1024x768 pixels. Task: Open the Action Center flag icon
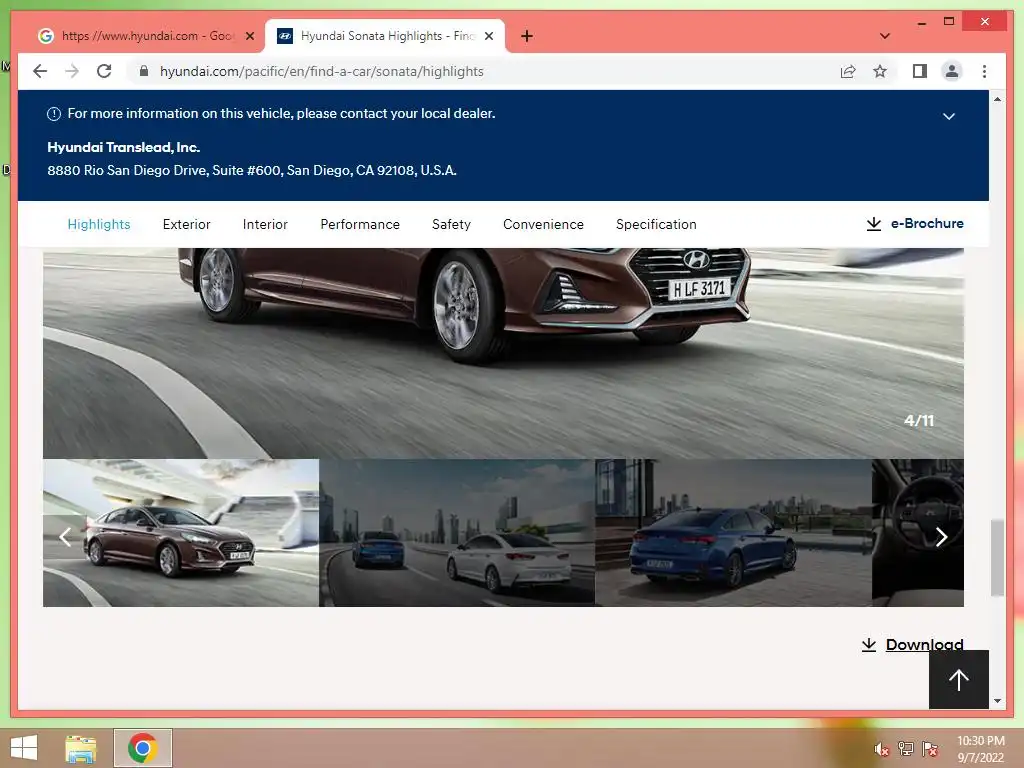click(930, 749)
